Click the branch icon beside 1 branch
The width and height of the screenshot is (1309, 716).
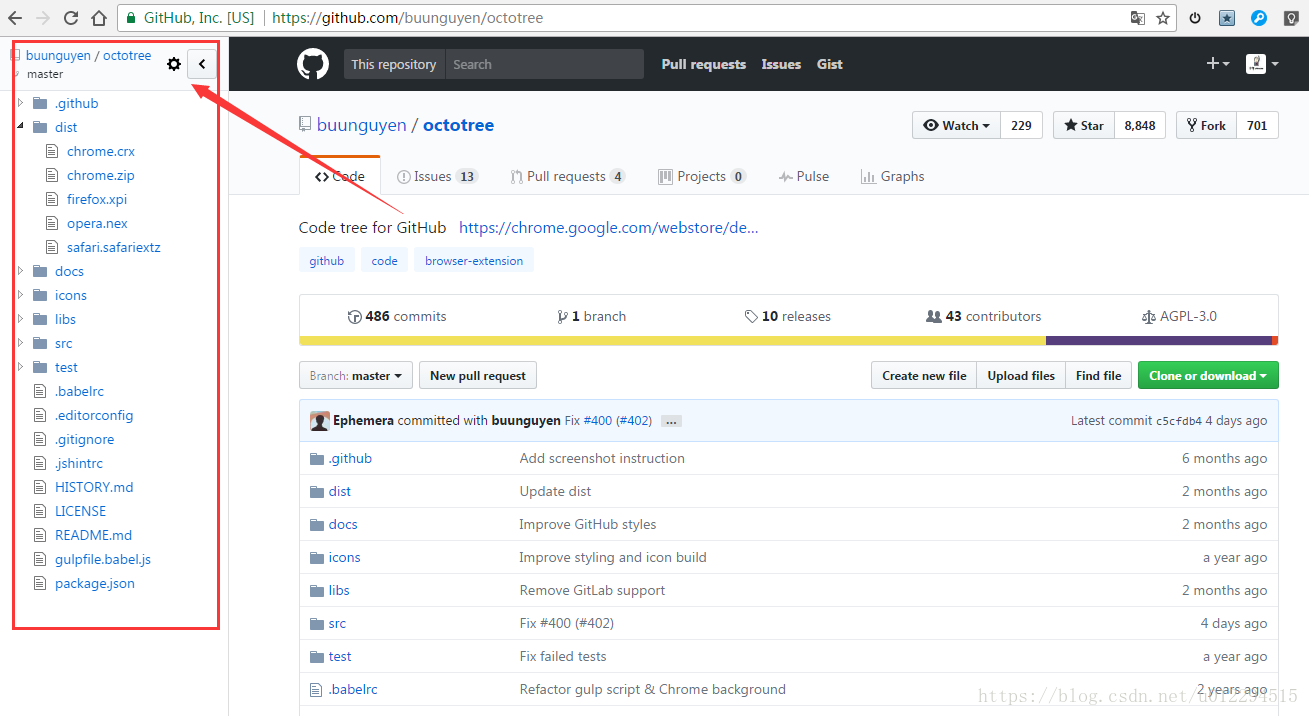coord(562,316)
